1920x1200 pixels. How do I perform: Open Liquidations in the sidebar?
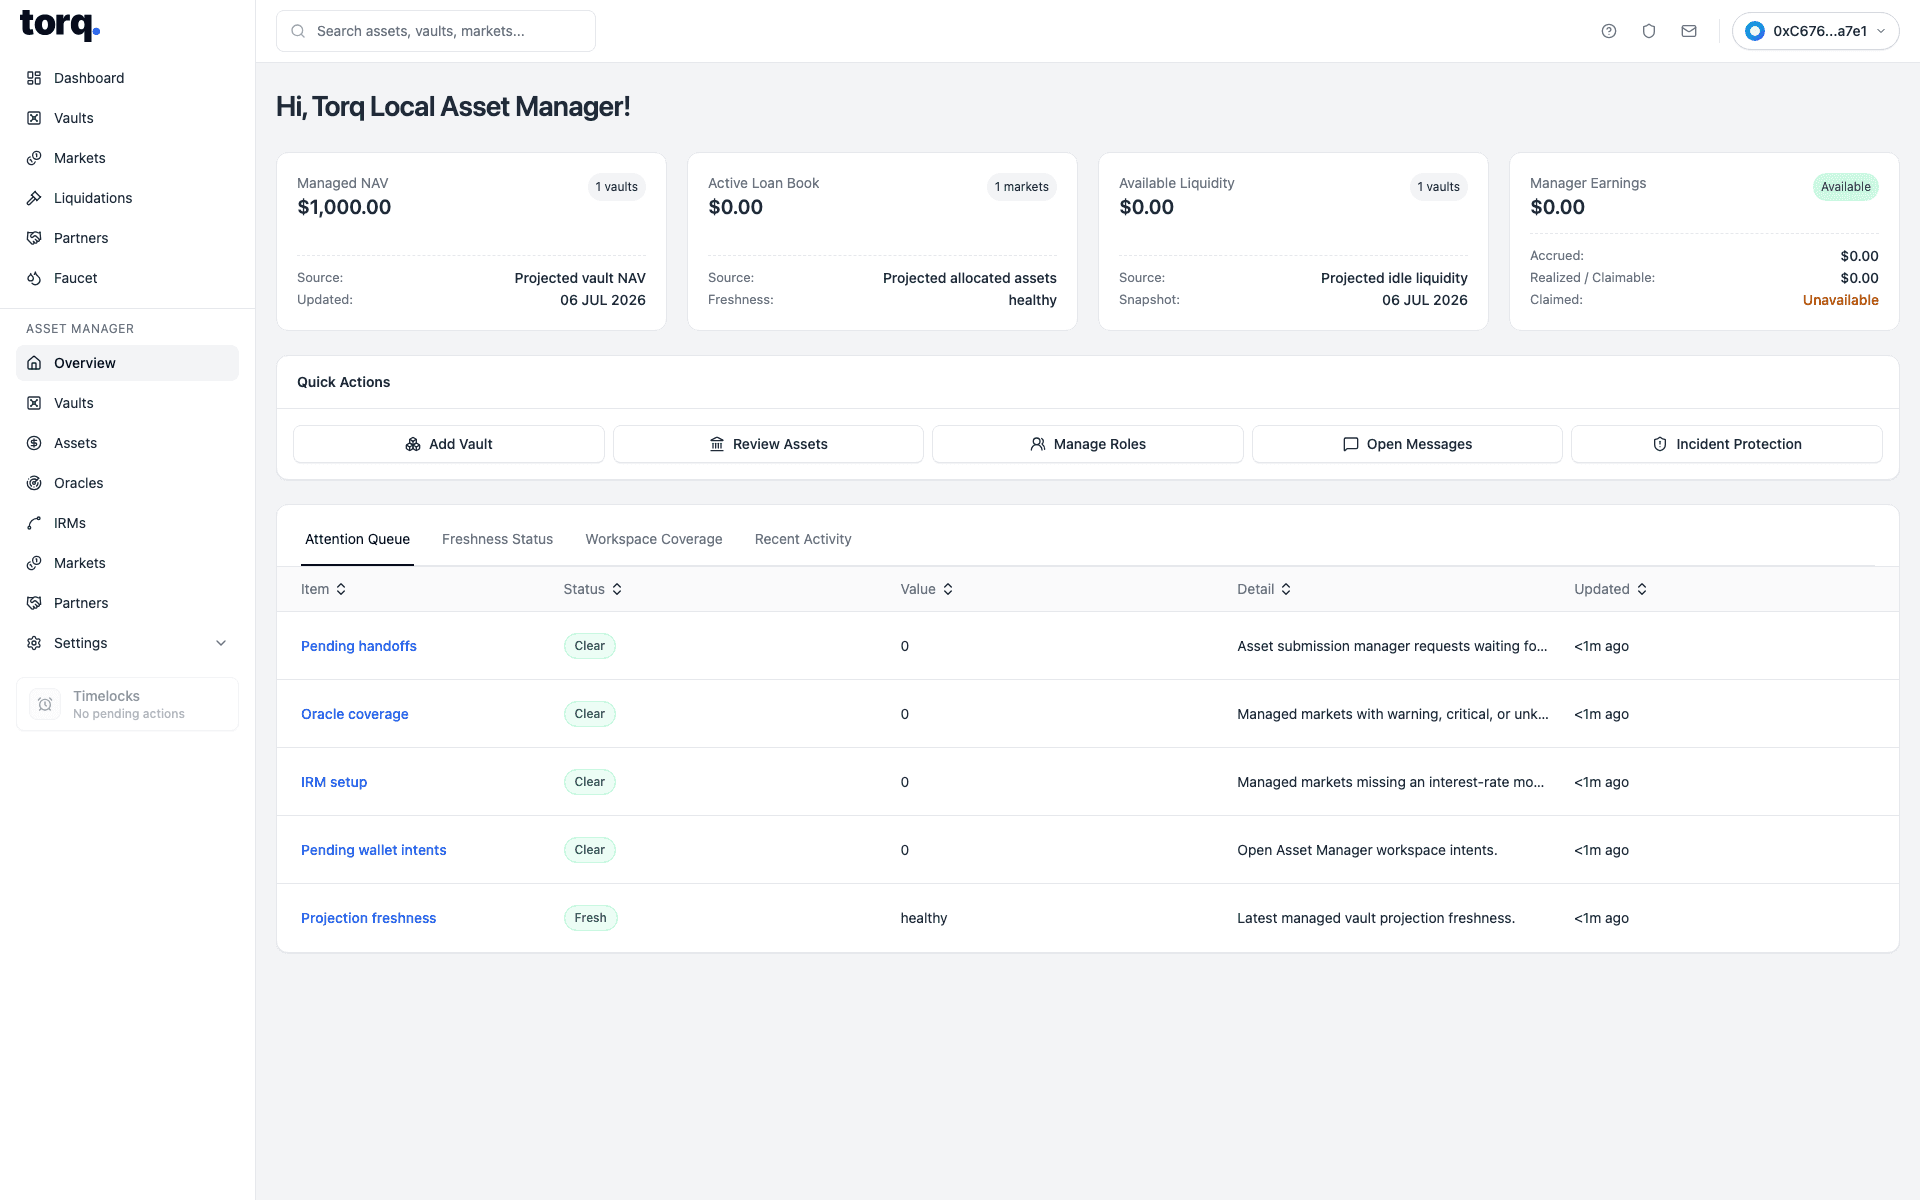(x=127, y=198)
